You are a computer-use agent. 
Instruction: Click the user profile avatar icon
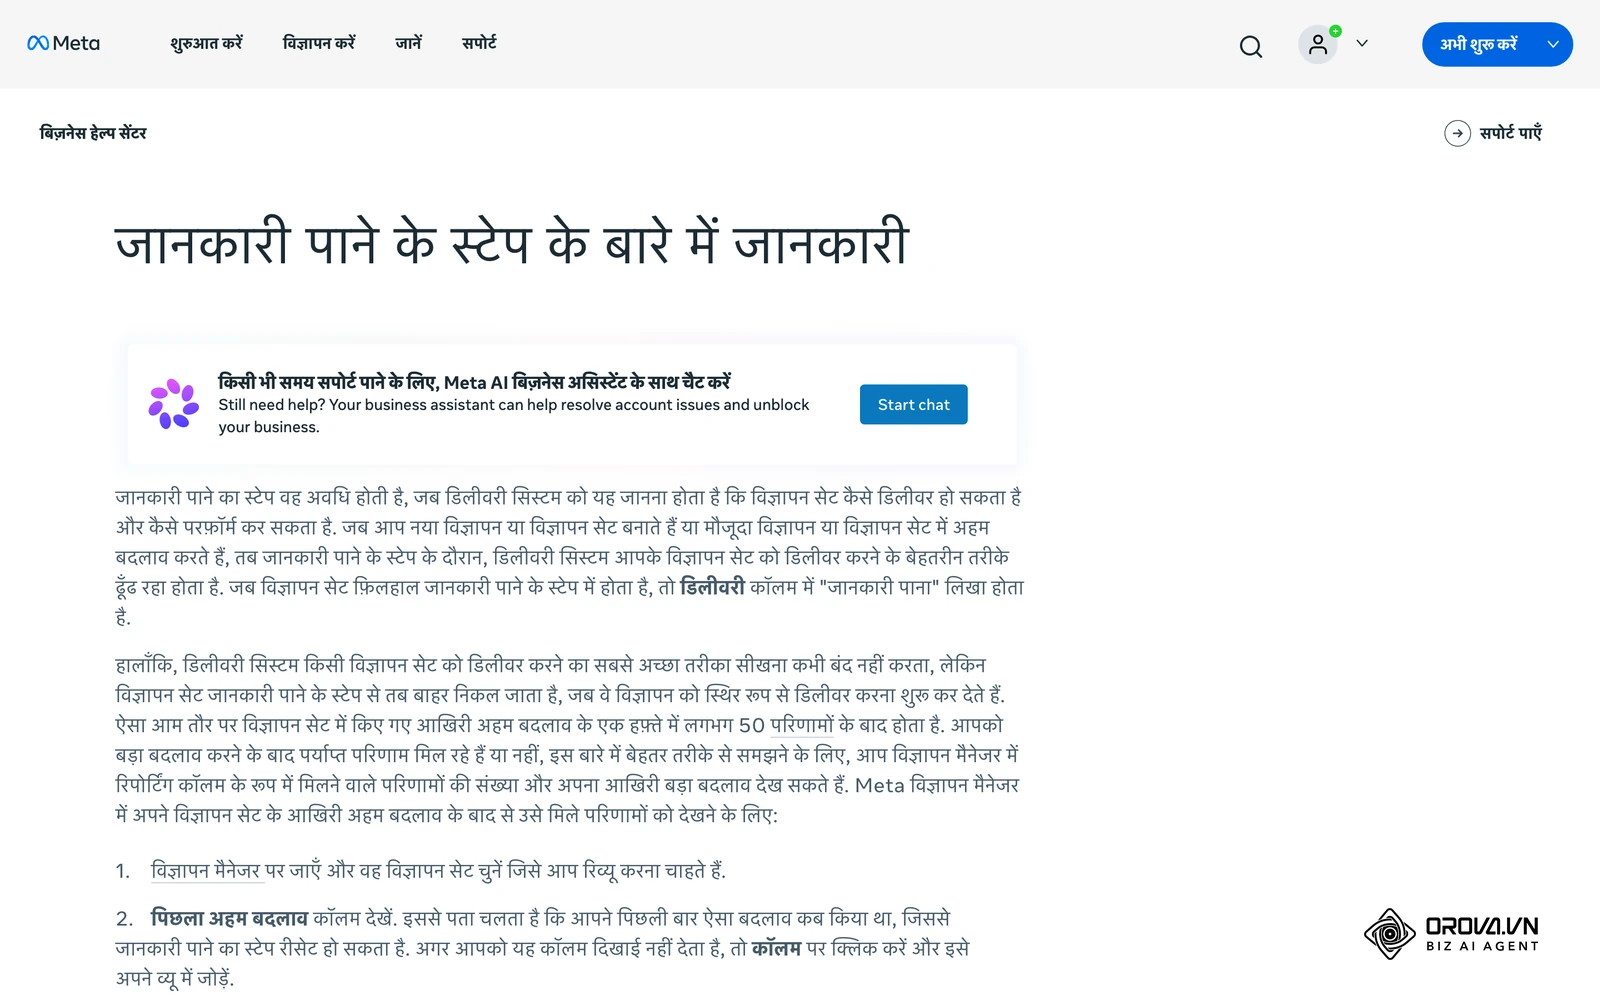pyautogui.click(x=1318, y=45)
